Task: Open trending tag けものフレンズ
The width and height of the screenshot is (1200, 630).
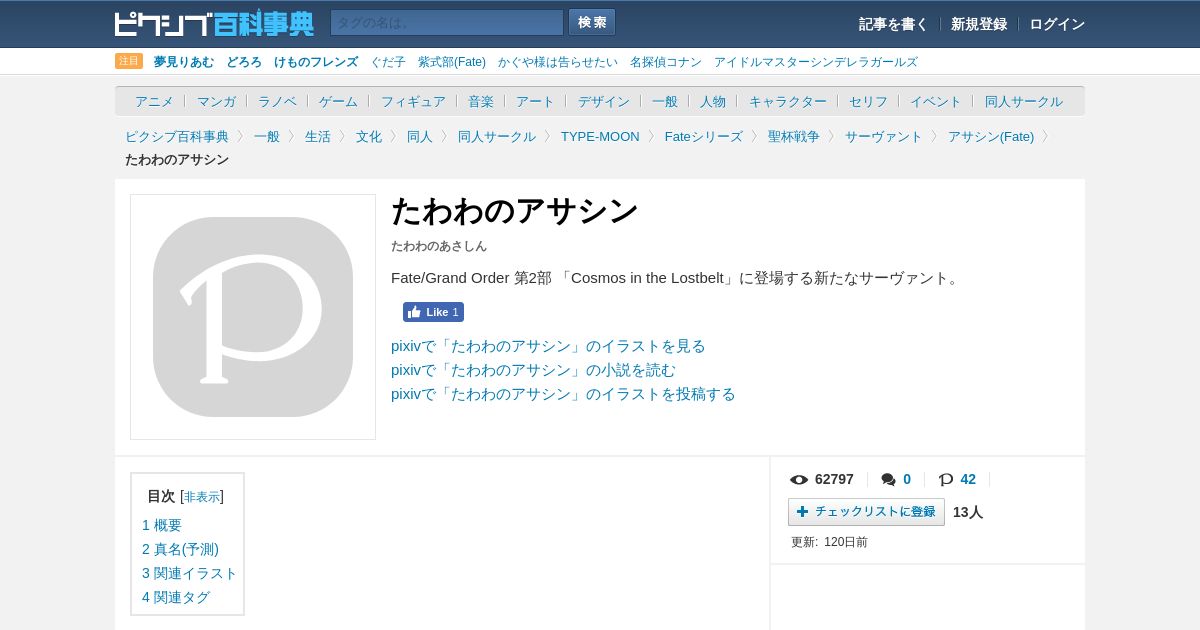Action: [316, 62]
